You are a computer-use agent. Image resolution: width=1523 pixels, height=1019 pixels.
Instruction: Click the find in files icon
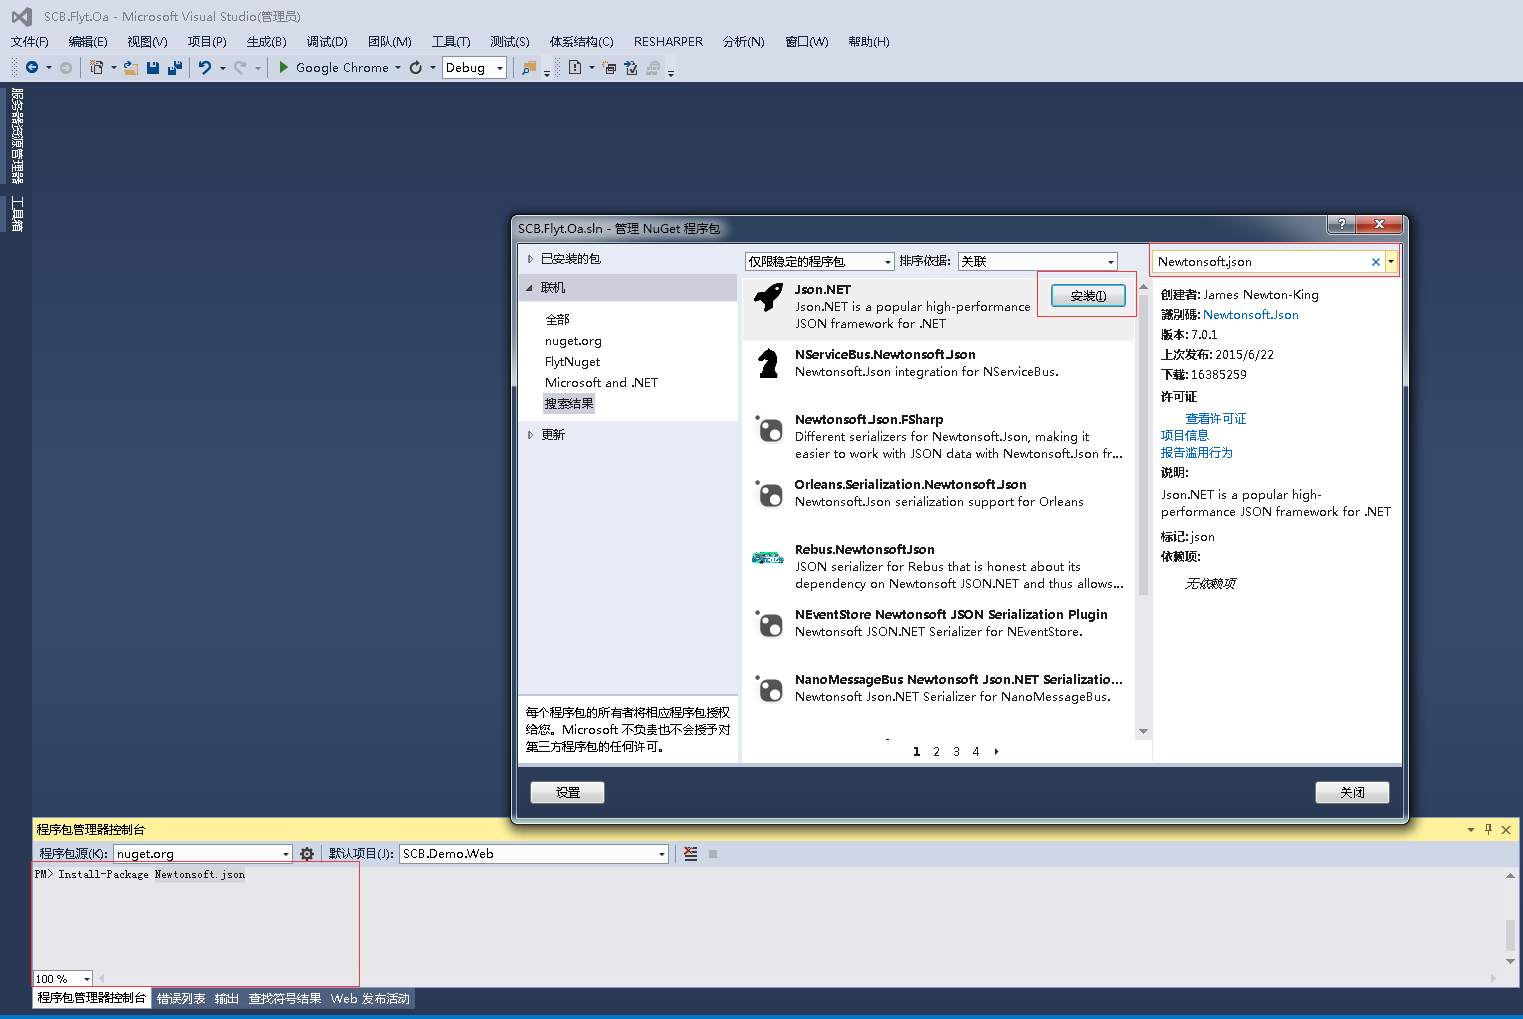tap(529, 68)
